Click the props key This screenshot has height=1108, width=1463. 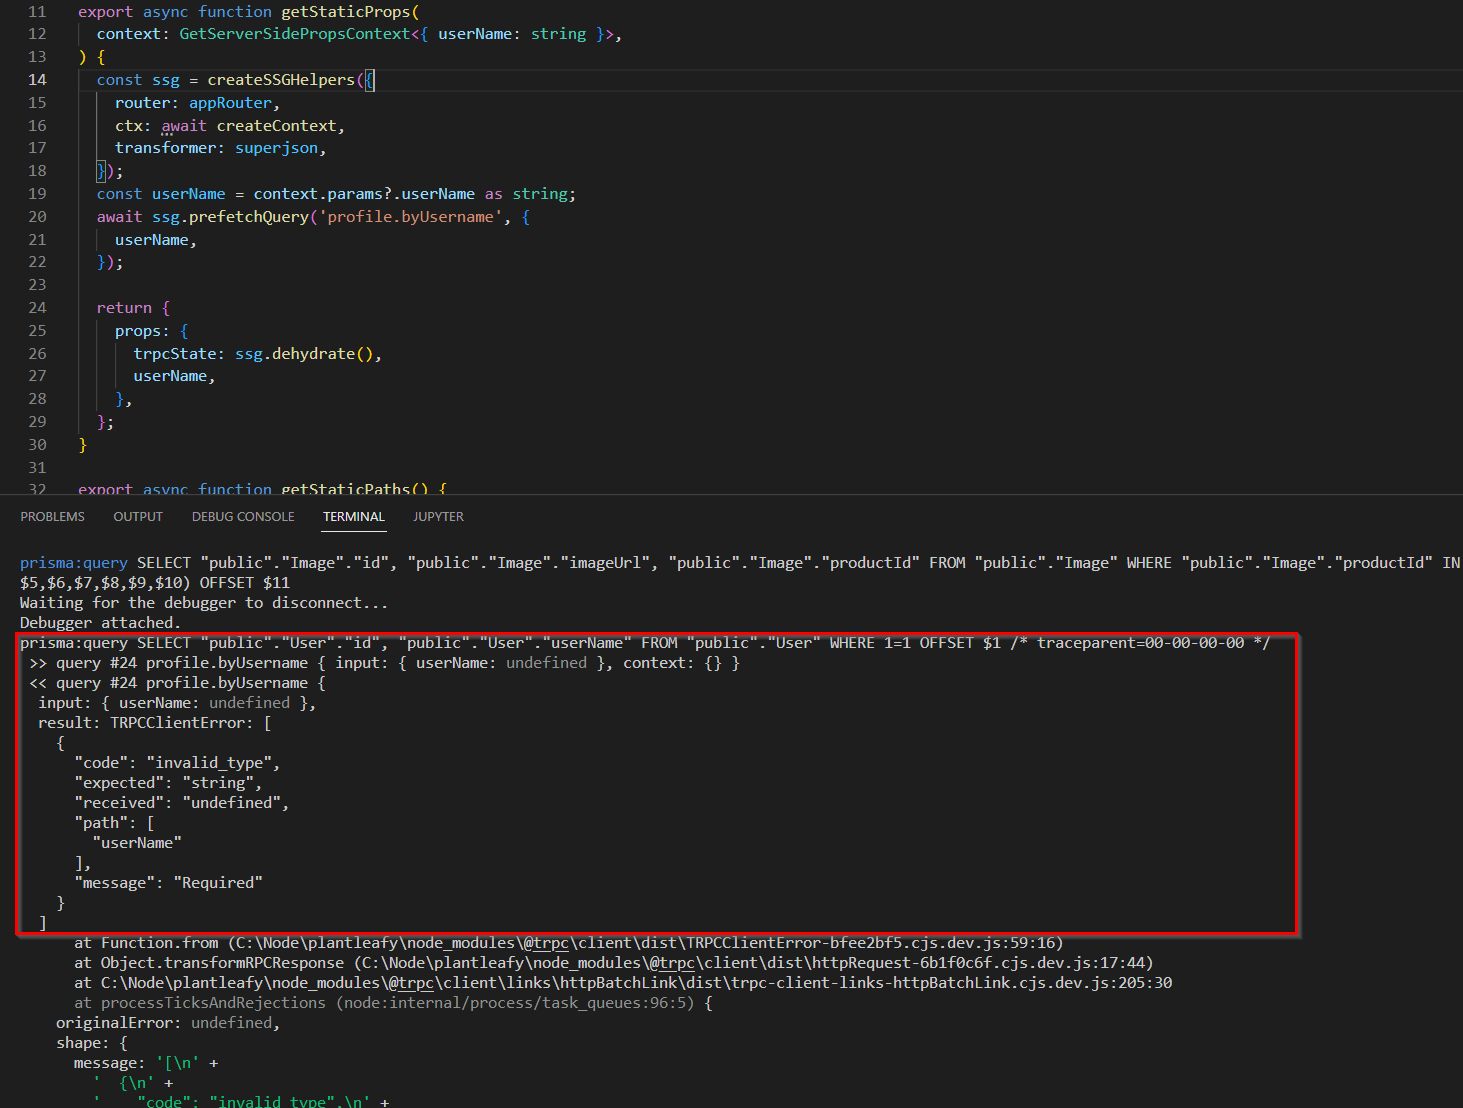pyautogui.click(x=138, y=331)
